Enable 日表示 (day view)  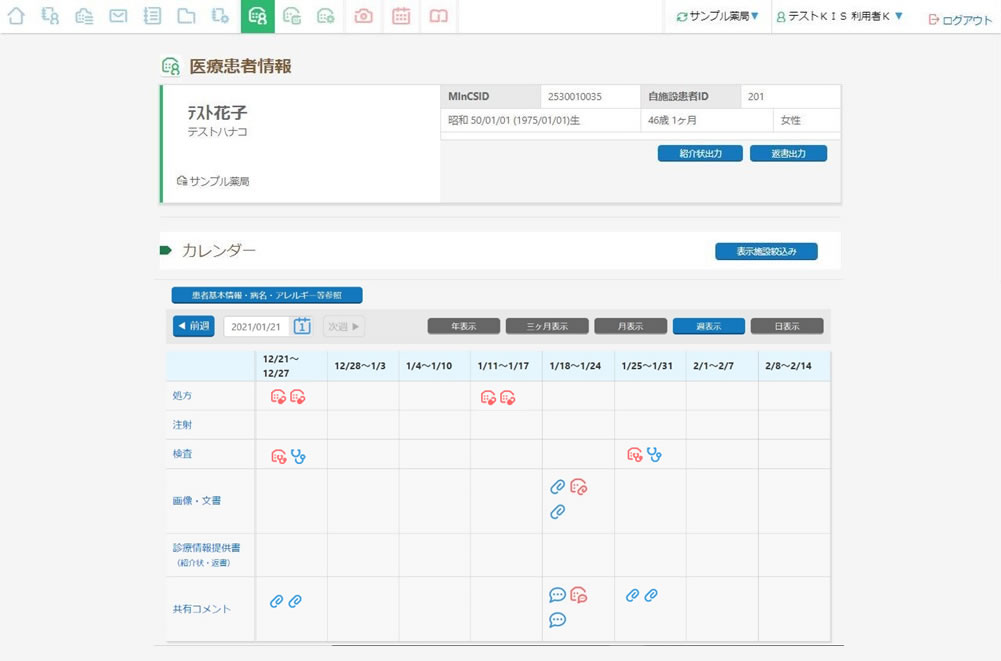(789, 325)
